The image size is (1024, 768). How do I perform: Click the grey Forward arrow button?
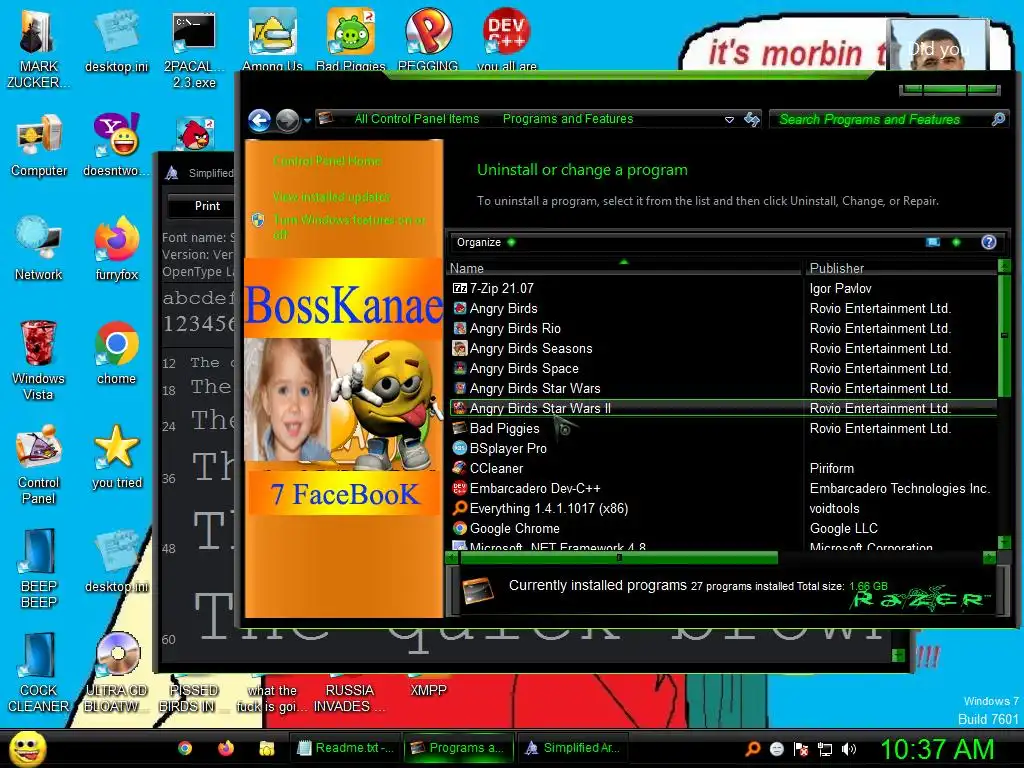(287, 120)
